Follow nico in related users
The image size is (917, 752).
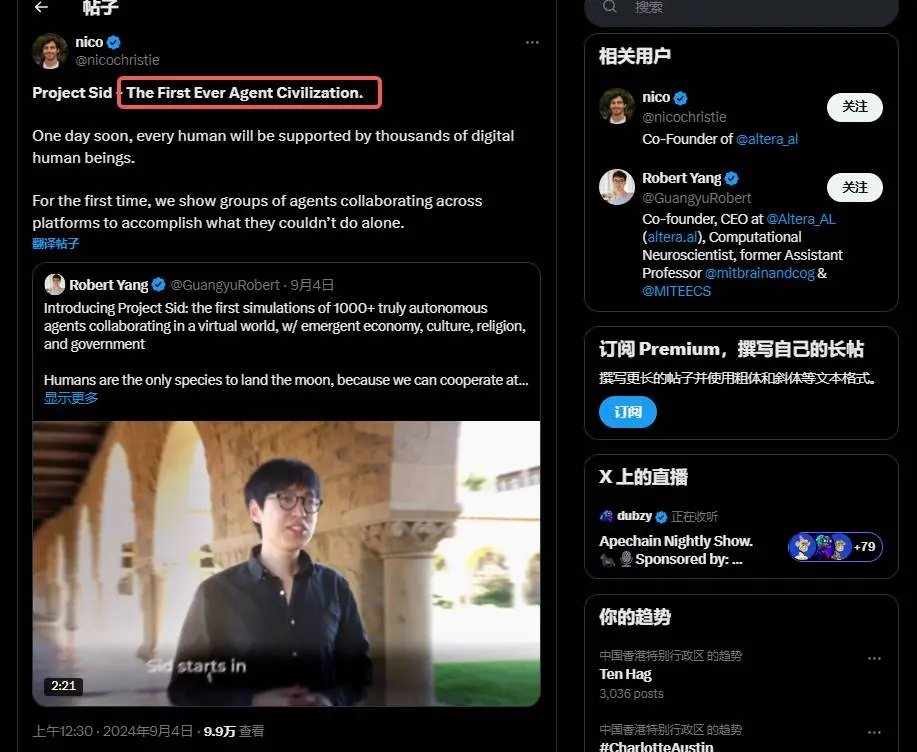(x=854, y=107)
